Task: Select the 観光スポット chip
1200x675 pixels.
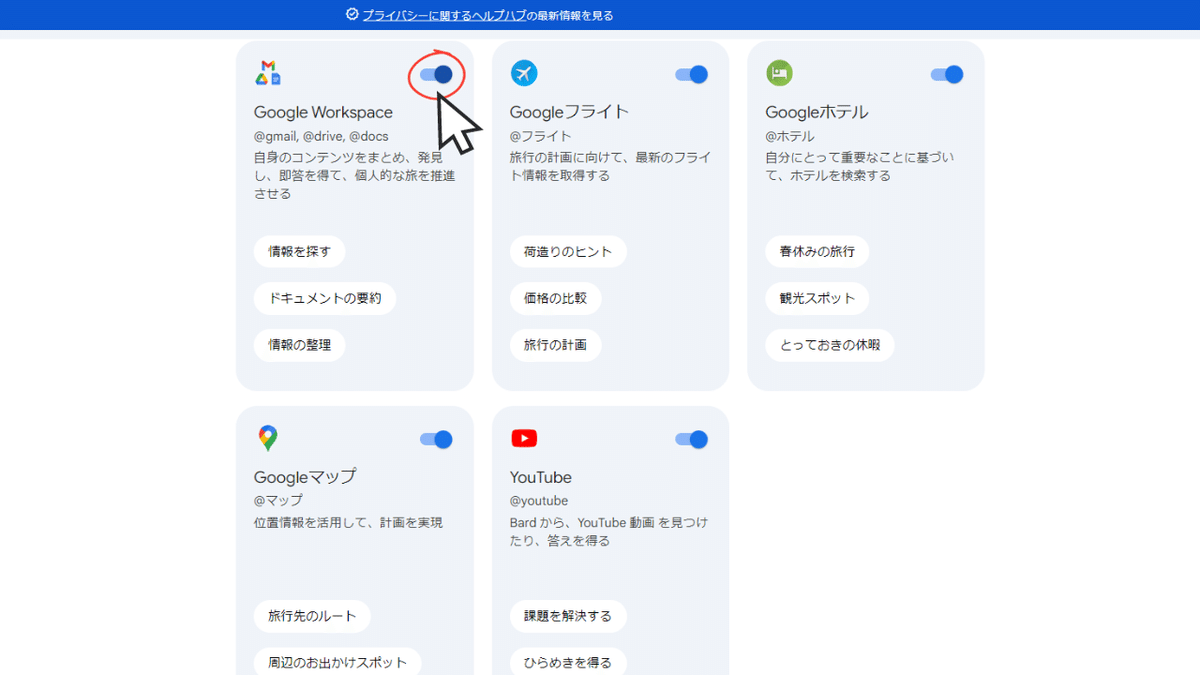Action: pyautogui.click(x=817, y=298)
